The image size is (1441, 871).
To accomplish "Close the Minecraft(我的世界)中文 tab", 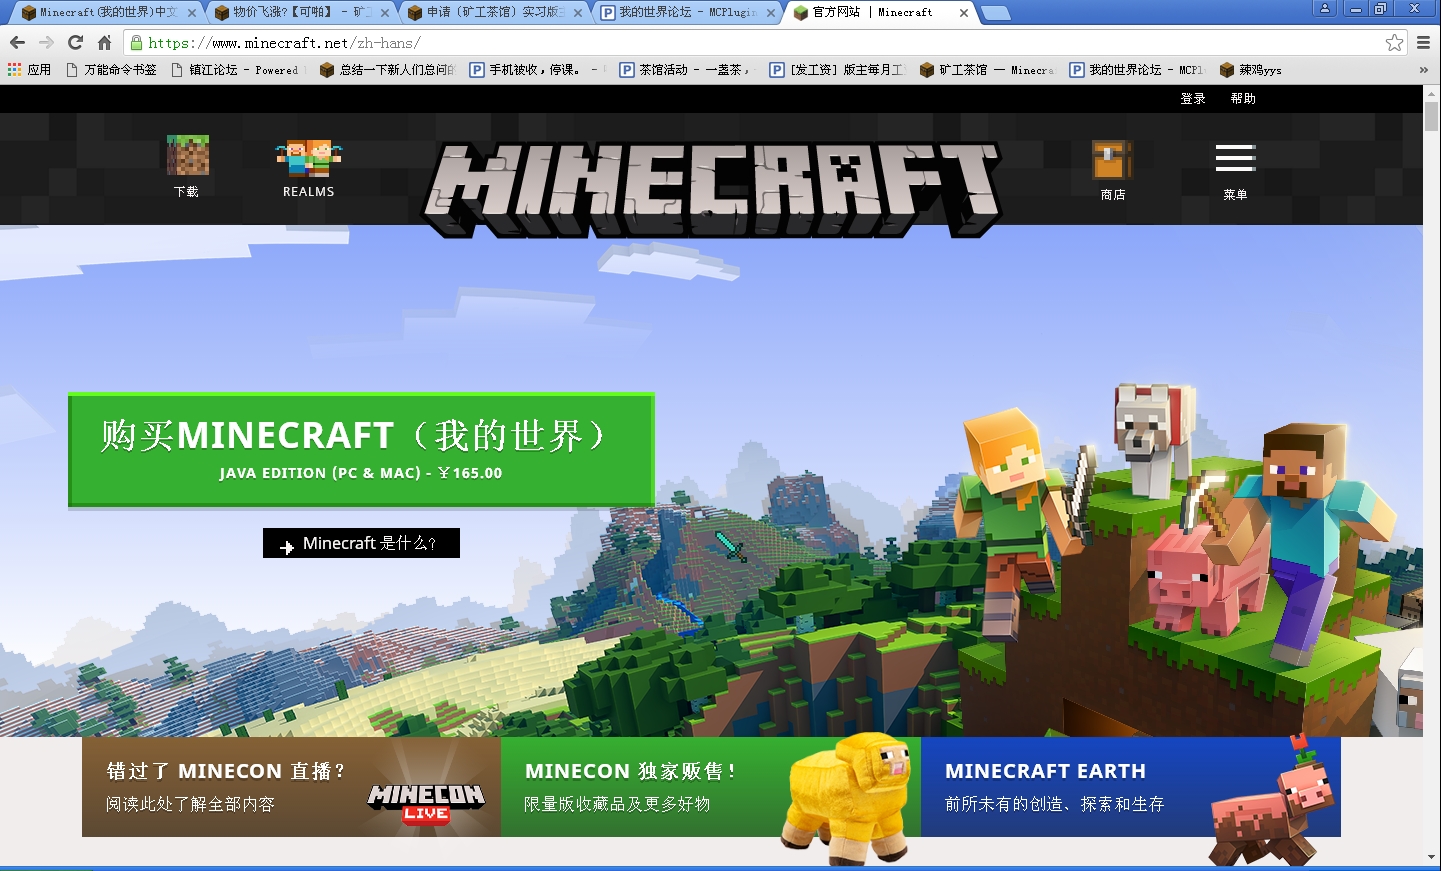I will click(192, 13).
